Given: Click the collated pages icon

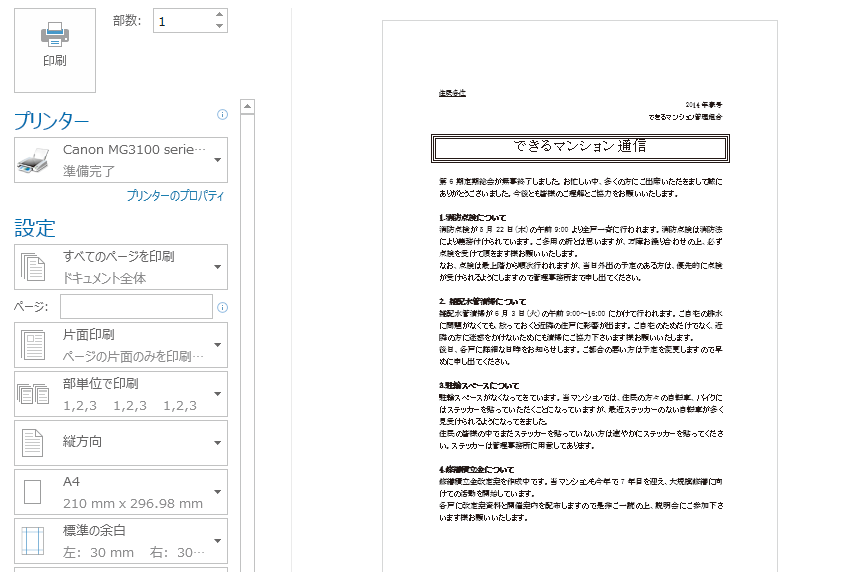Looking at the screenshot, I should click(33, 394).
